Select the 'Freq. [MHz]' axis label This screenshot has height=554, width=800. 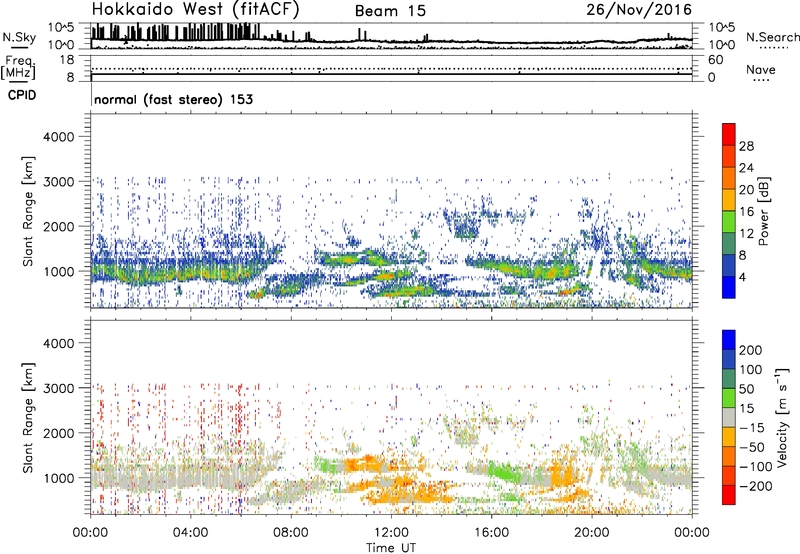point(19,67)
